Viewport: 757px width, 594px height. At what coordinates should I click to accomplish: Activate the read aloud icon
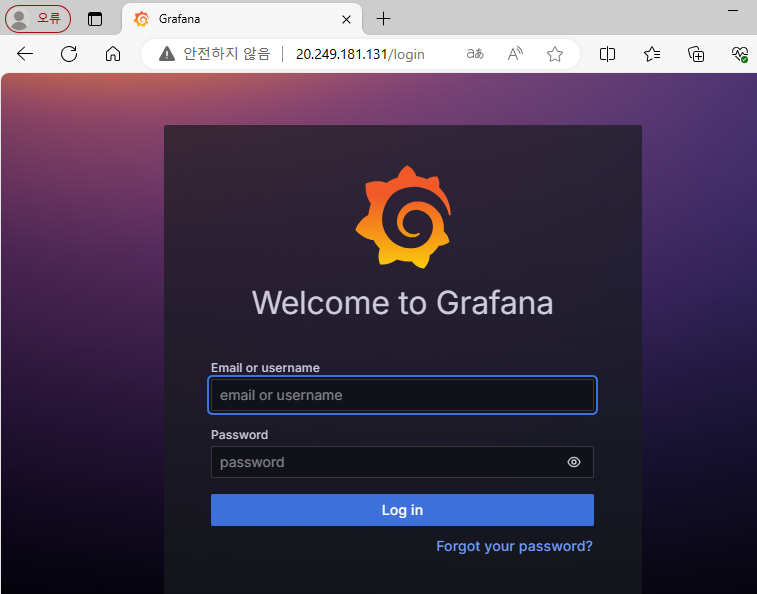point(515,54)
